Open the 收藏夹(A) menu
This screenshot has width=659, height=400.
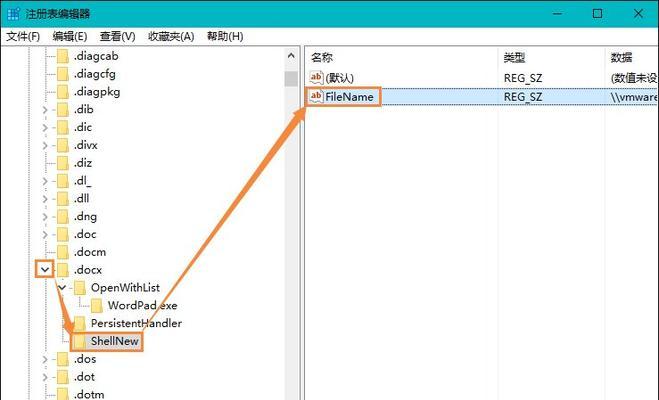coord(171,37)
